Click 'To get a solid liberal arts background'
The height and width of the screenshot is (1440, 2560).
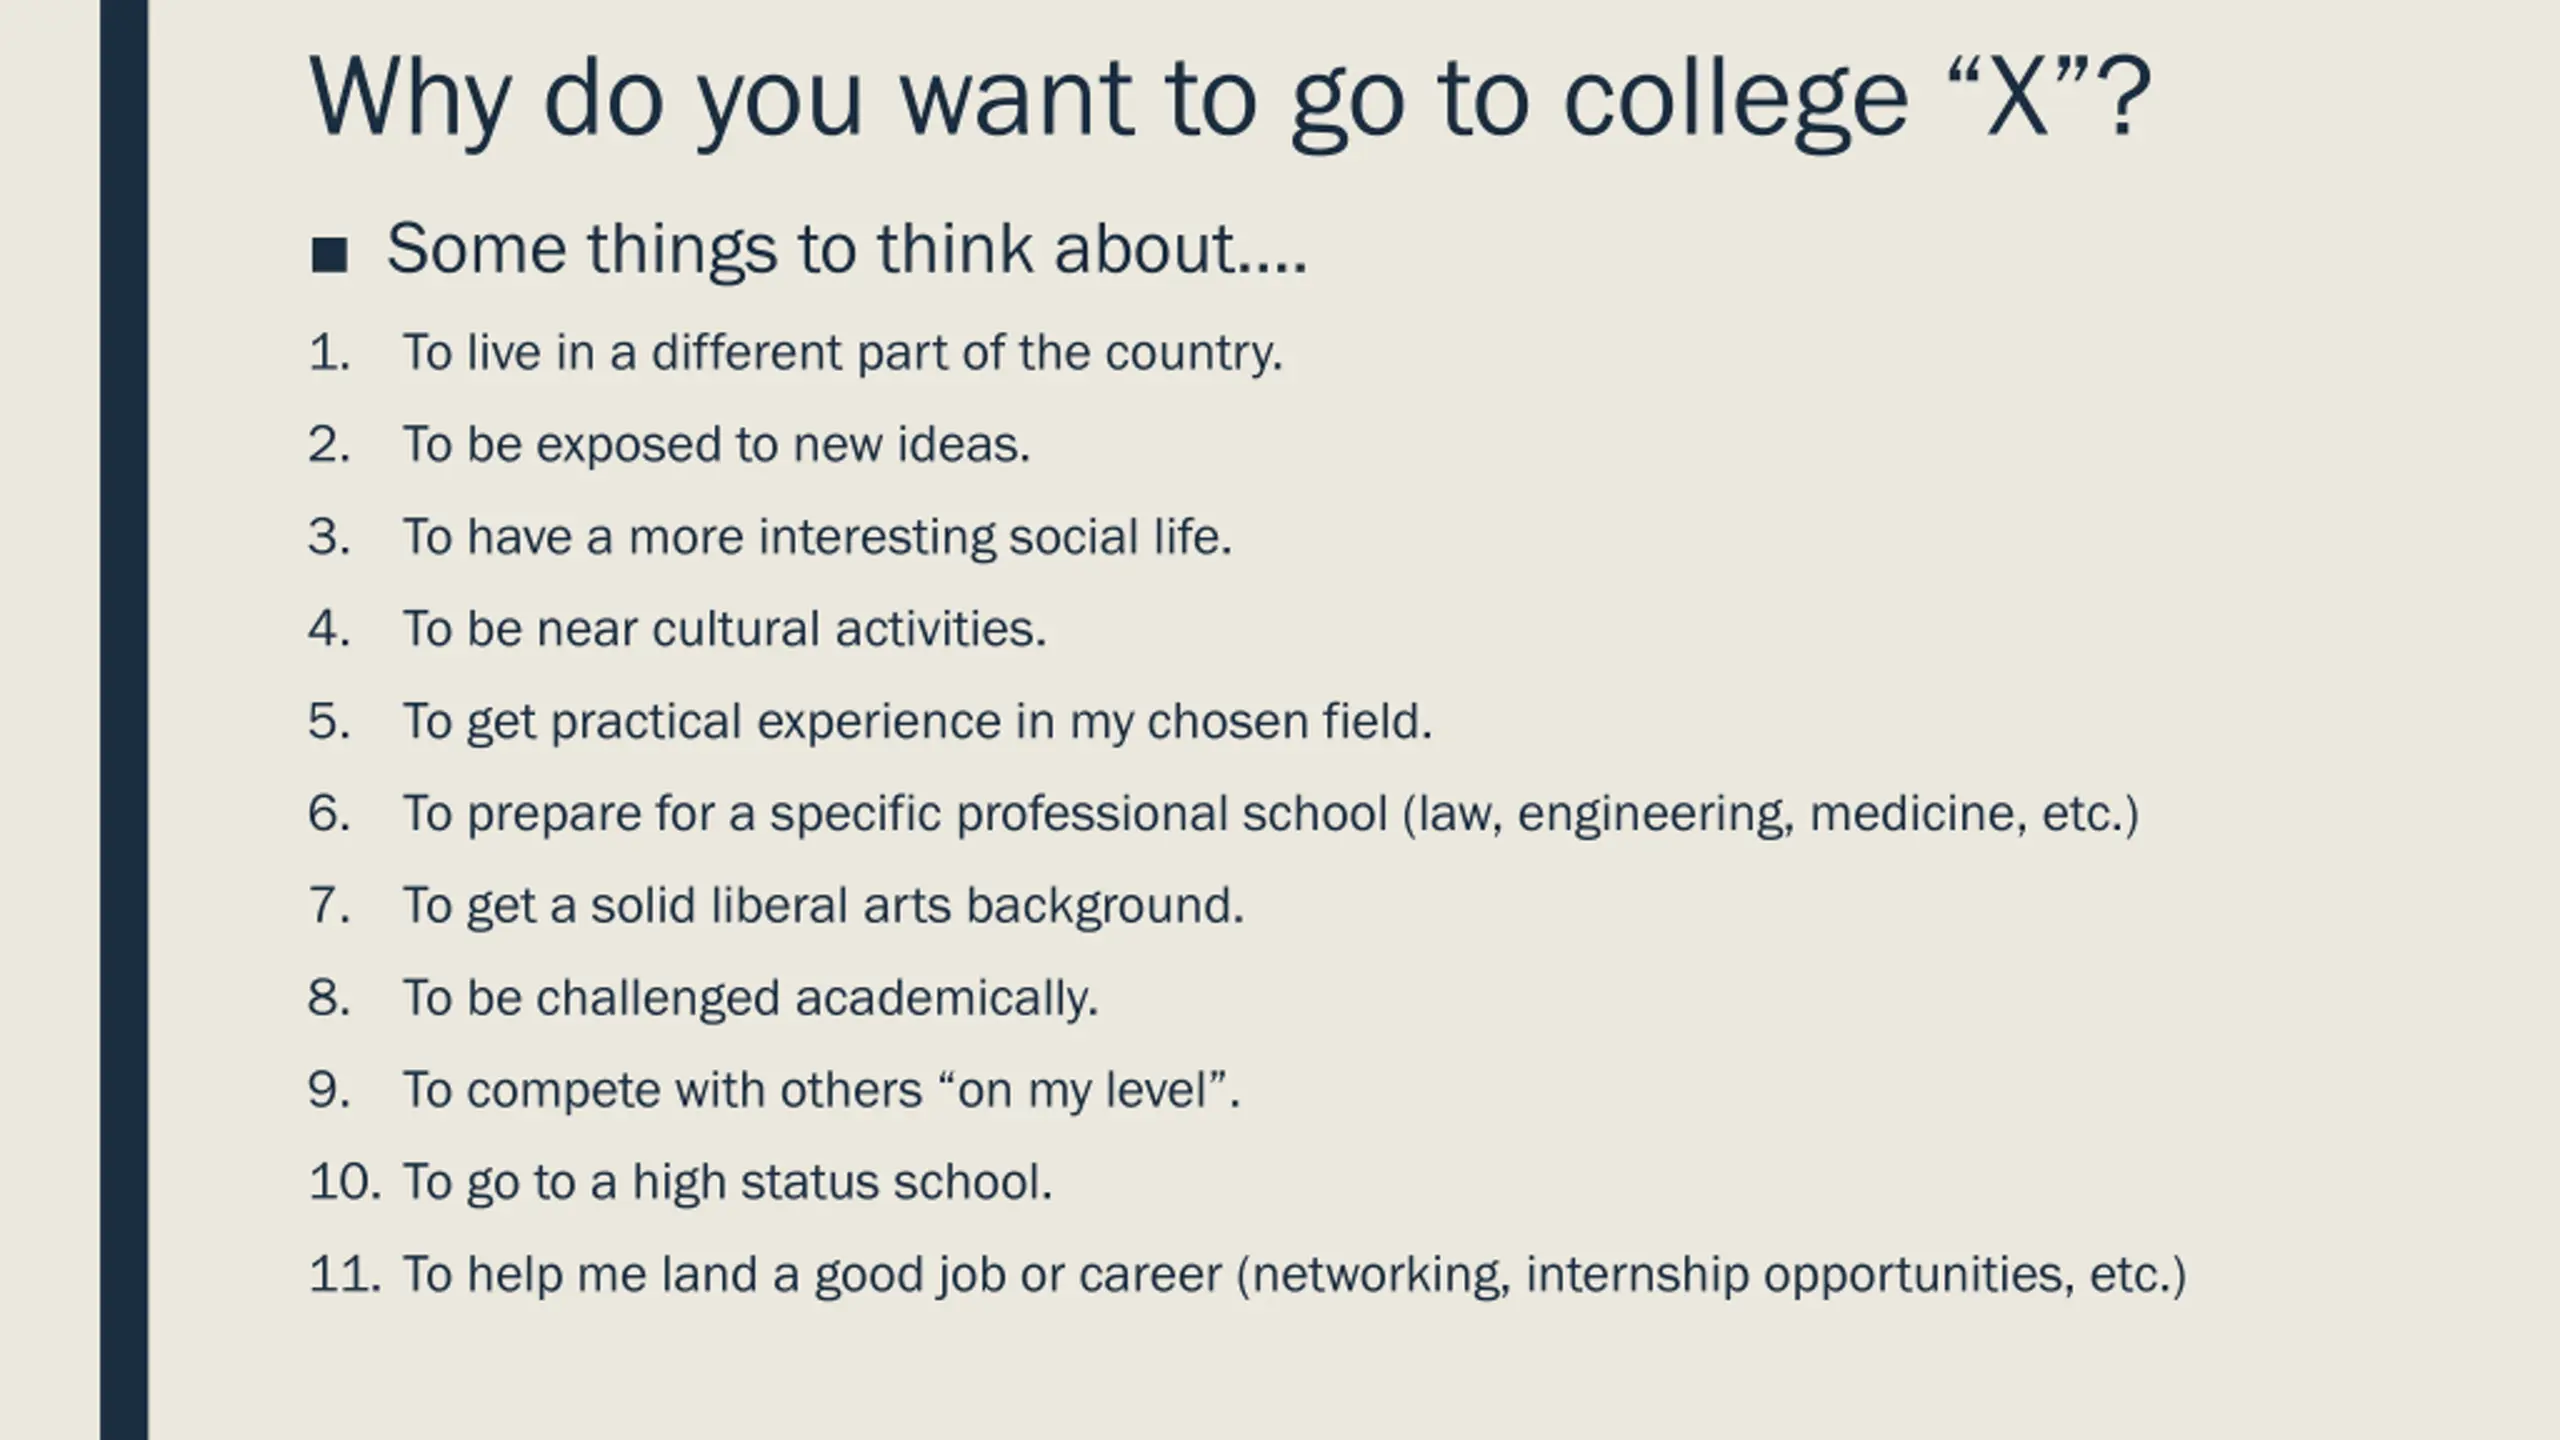coord(823,905)
